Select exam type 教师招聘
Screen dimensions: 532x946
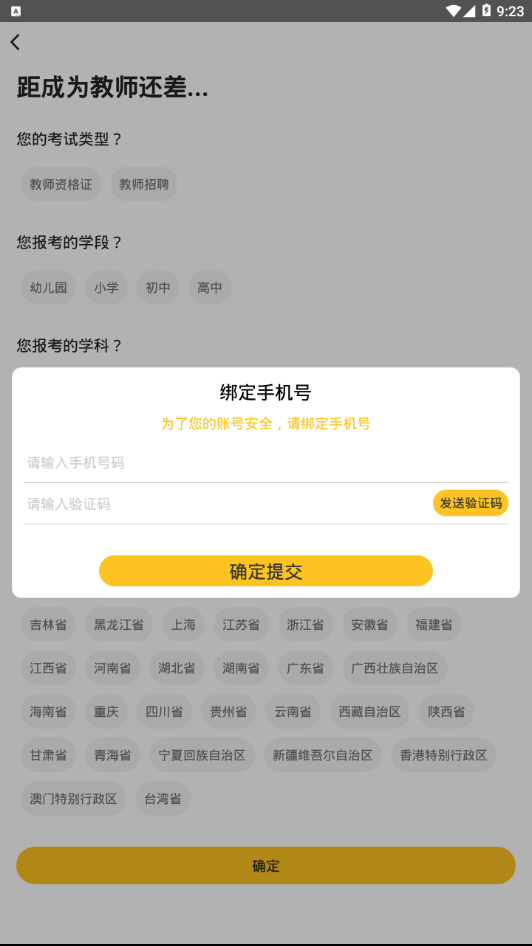point(144,184)
